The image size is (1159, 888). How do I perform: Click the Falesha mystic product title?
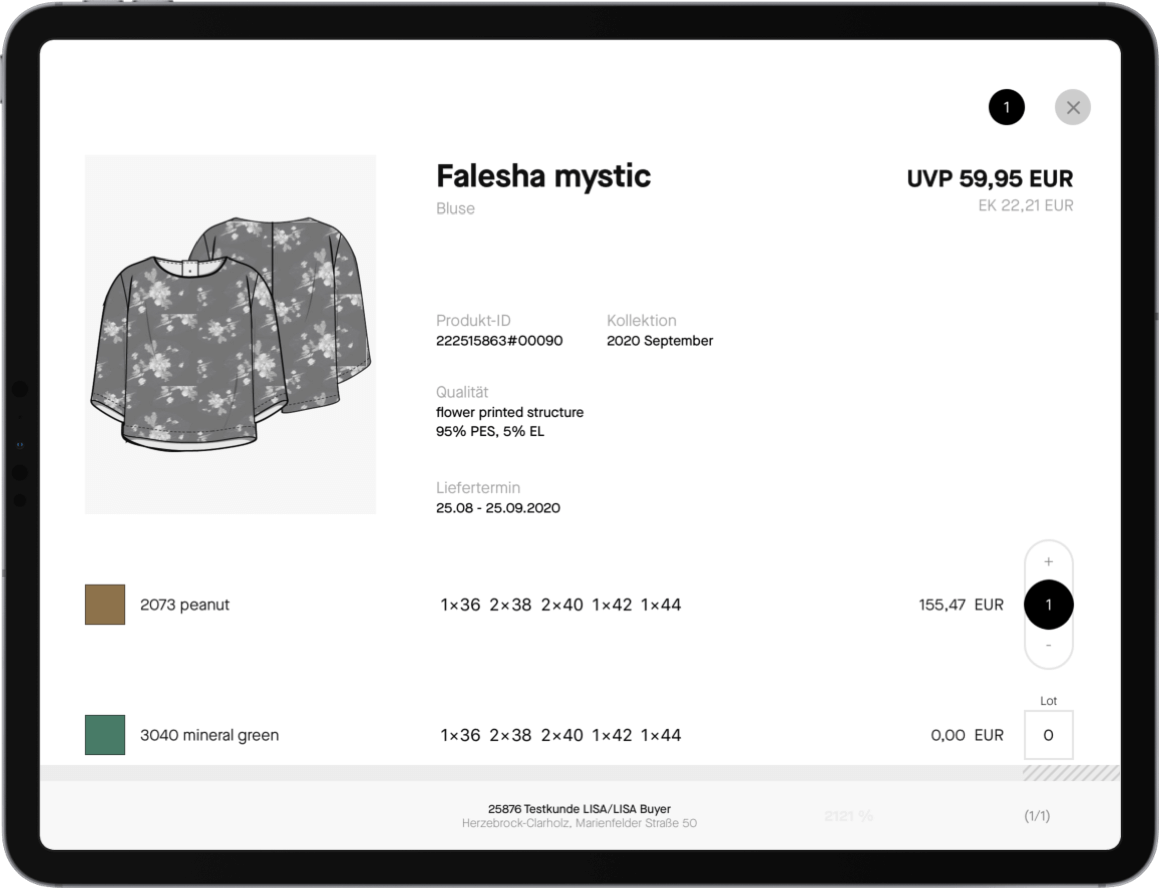[543, 177]
